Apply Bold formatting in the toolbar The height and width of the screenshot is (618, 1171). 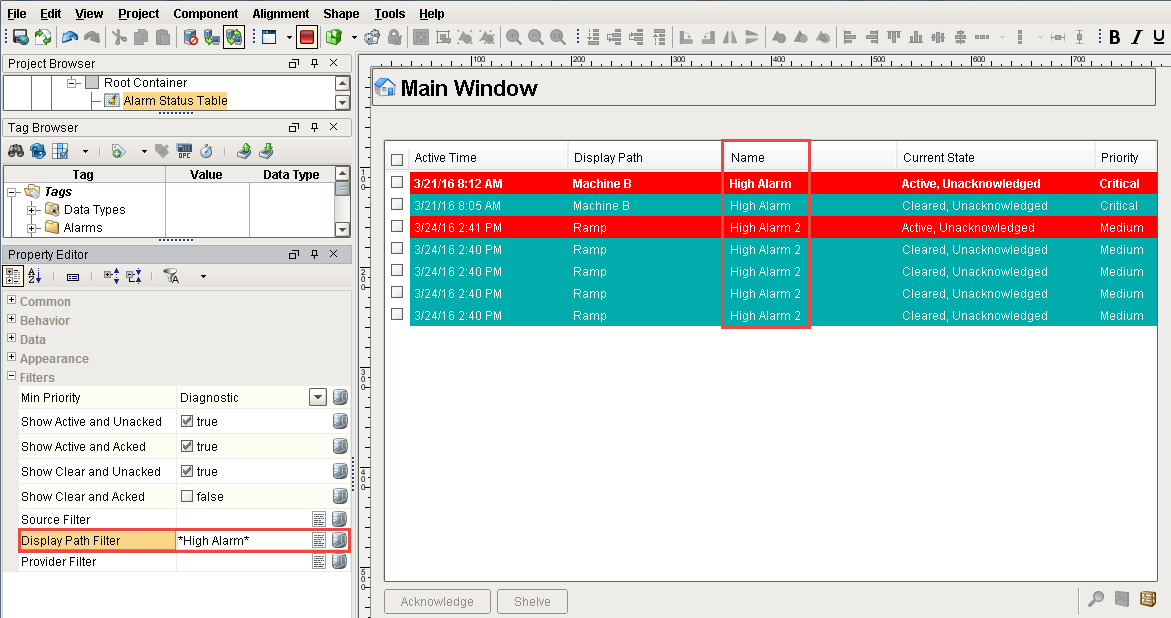[1115, 37]
